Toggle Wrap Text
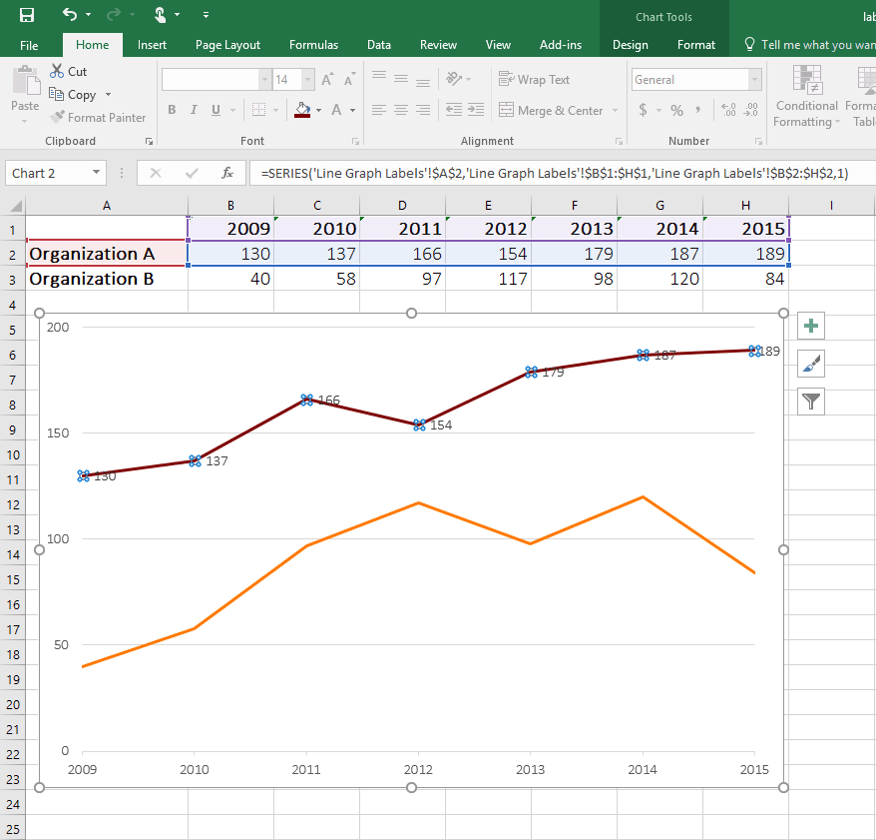The width and height of the screenshot is (876, 840). point(534,80)
